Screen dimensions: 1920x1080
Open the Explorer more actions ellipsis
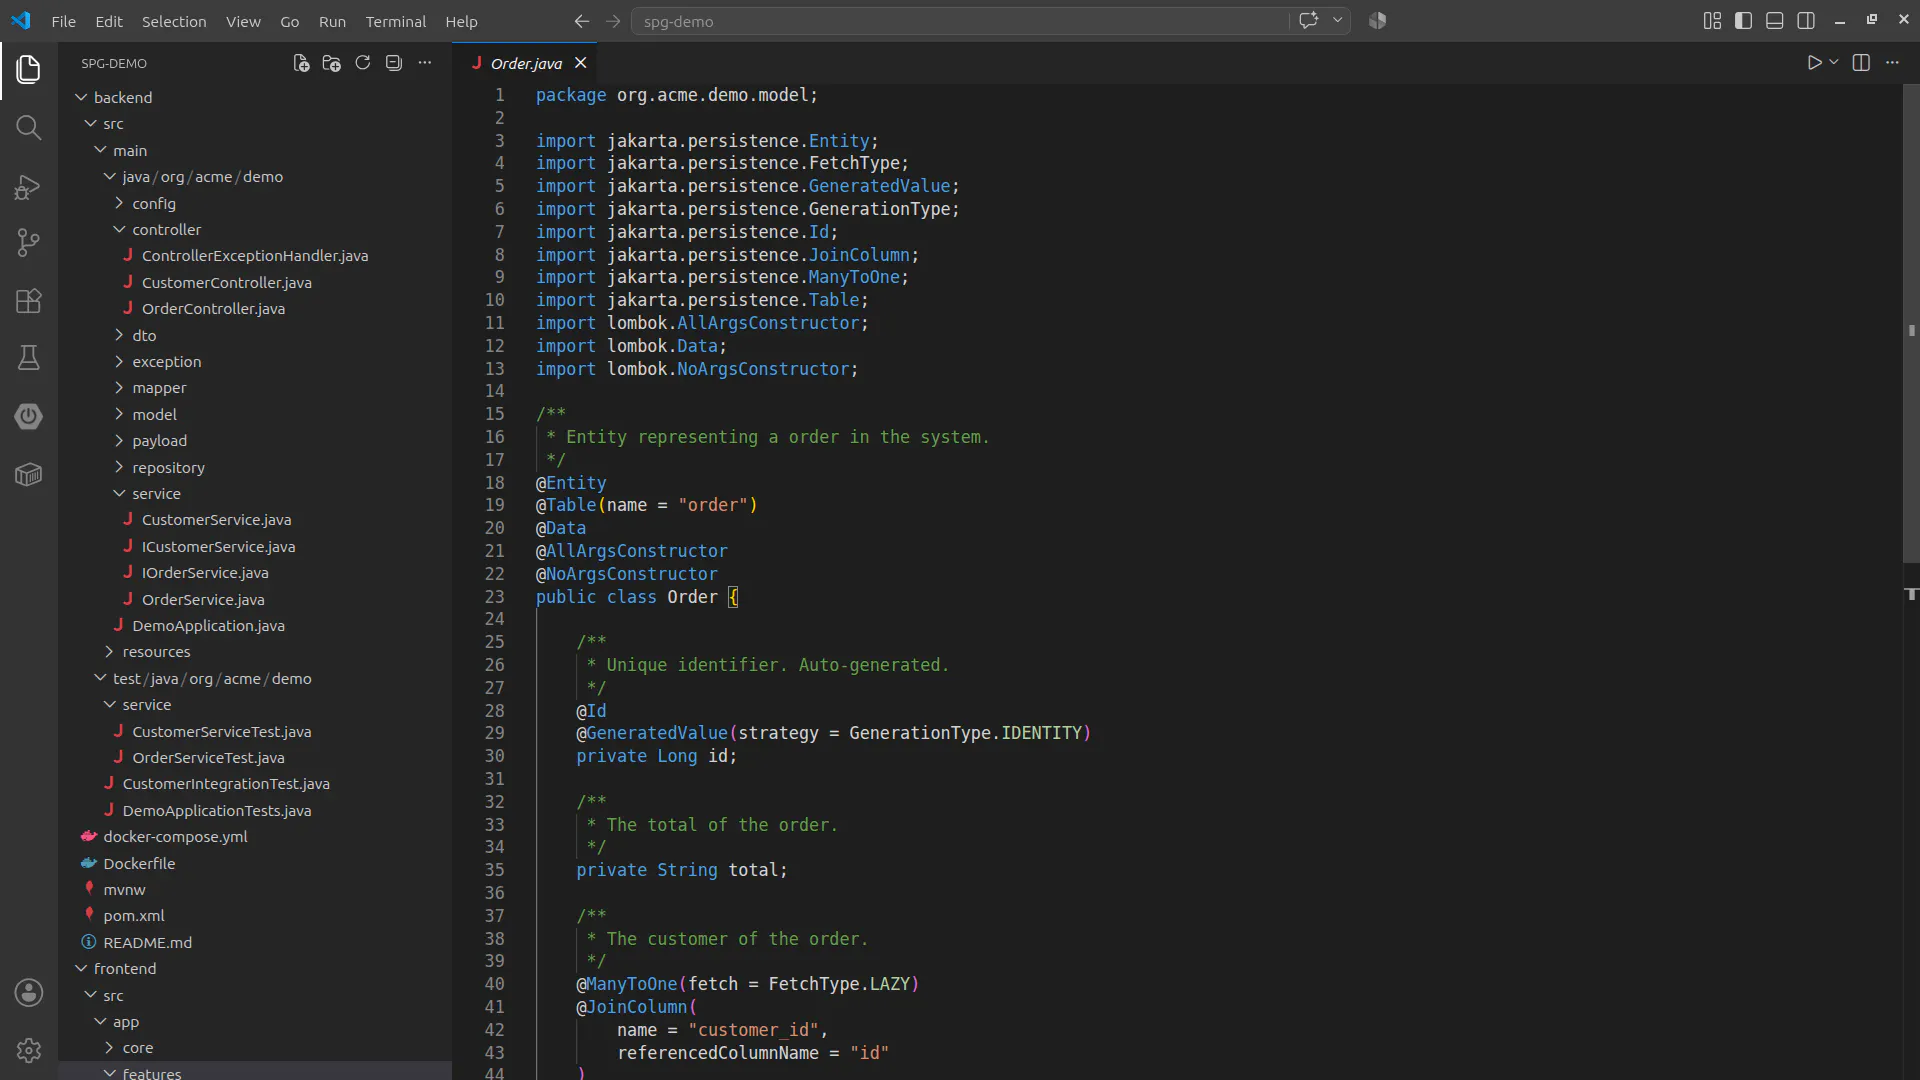(425, 63)
